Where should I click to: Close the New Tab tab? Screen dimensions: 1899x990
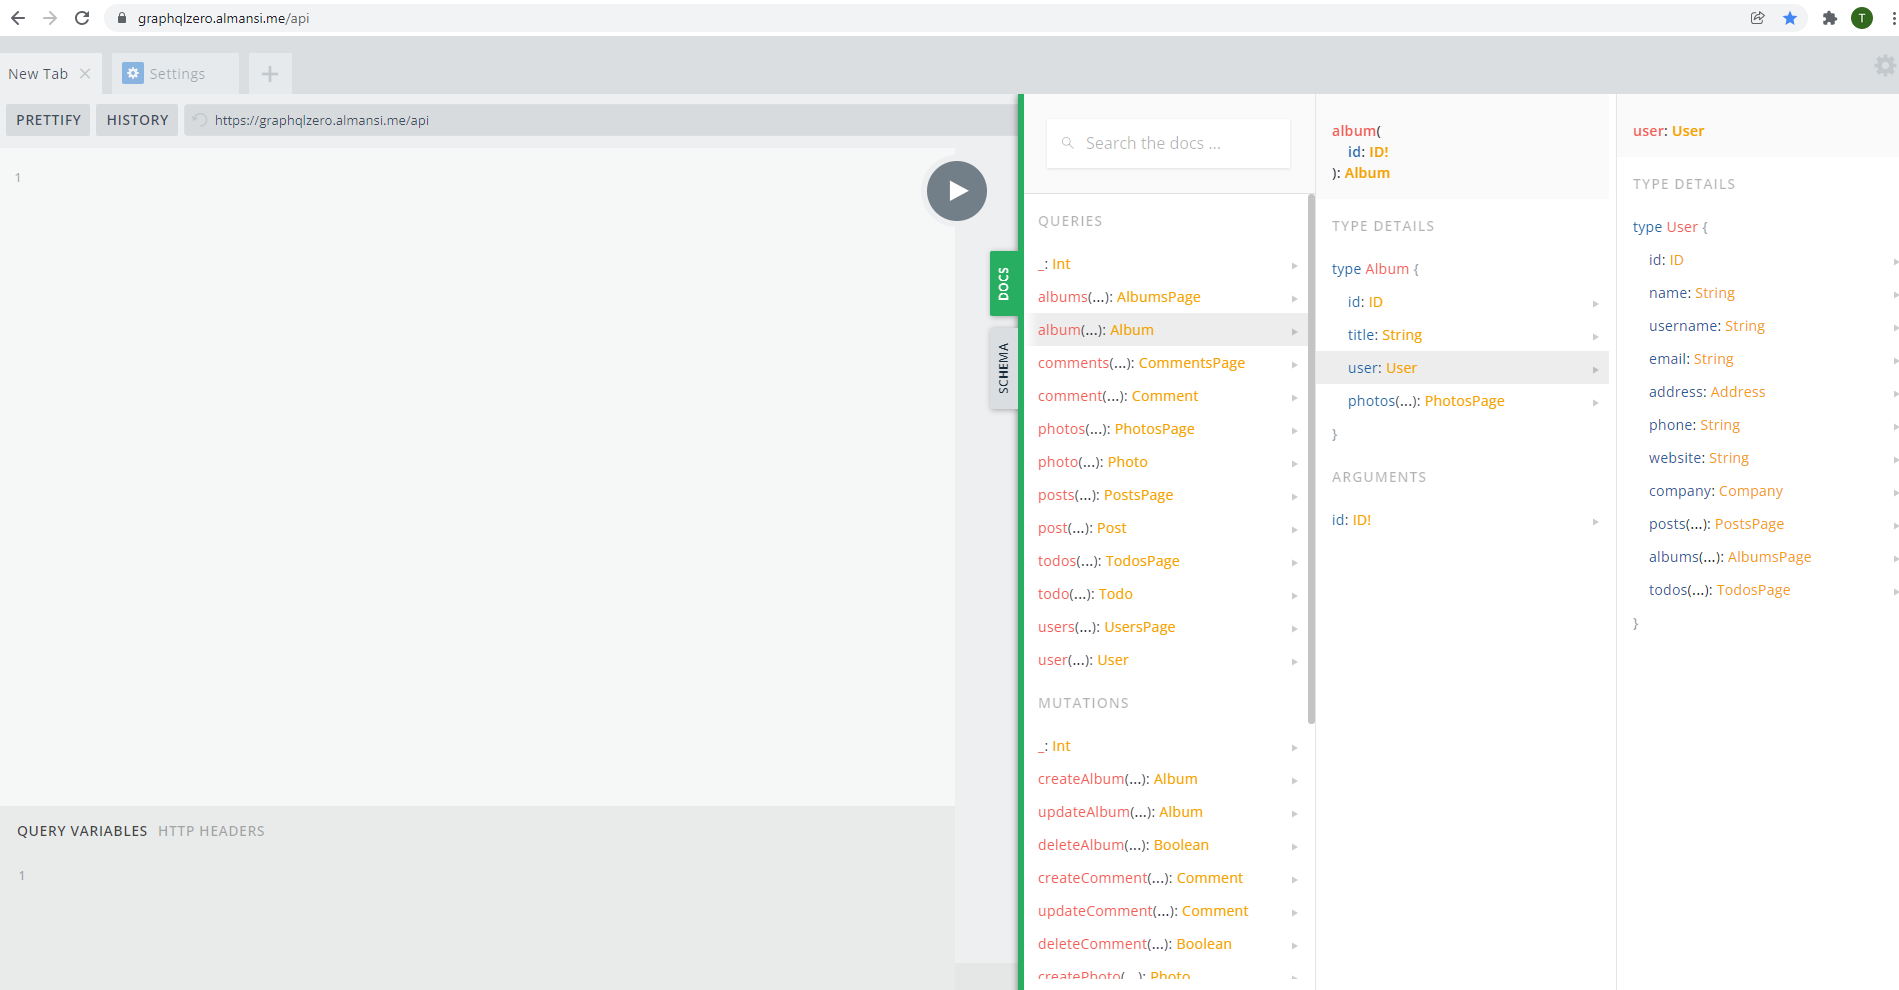point(85,74)
